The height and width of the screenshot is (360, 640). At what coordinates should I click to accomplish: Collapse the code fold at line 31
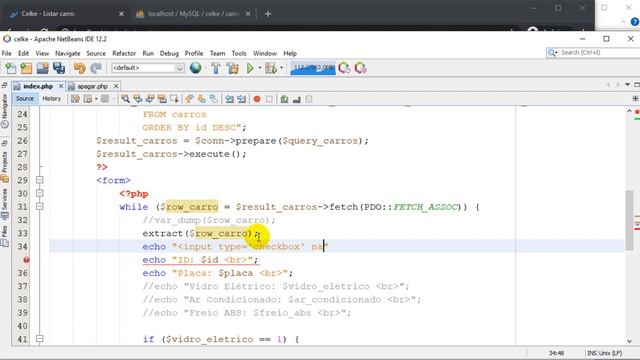(x=40, y=207)
